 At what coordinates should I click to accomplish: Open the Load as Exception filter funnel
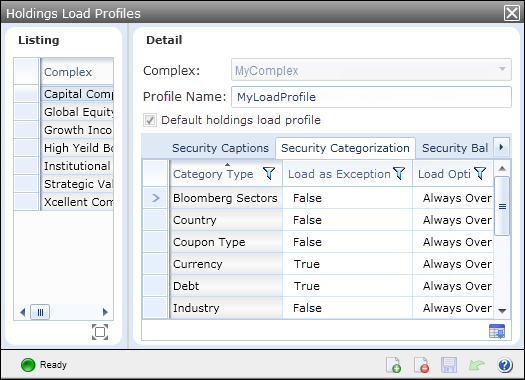click(x=399, y=173)
